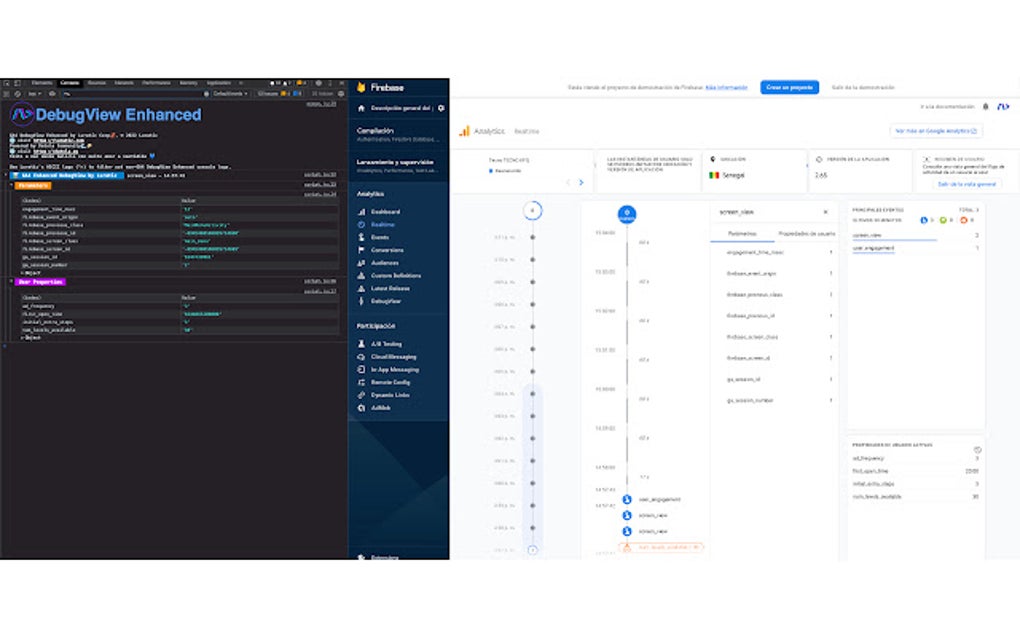Select Realtime under Analytics in Firebase
Viewport: 1020px width, 638px height.
tap(382, 224)
